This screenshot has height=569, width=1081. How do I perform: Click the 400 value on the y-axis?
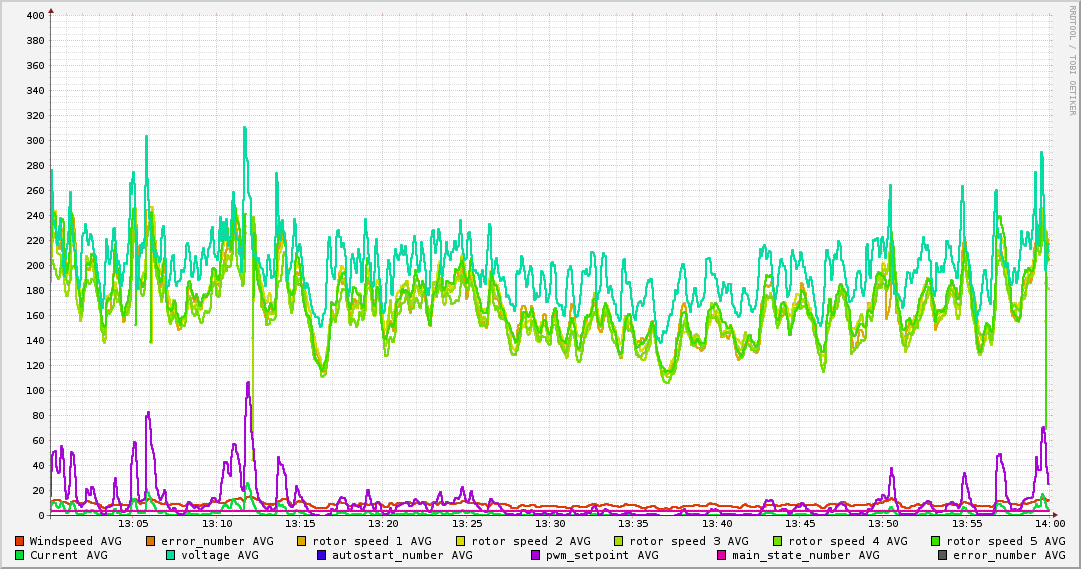[34, 16]
